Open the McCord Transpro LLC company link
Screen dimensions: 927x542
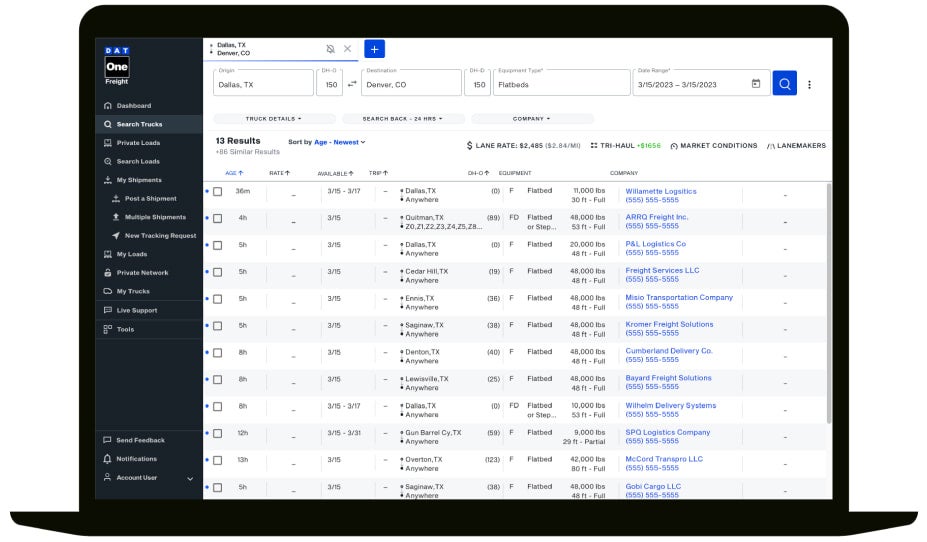pyautogui.click(x=664, y=459)
